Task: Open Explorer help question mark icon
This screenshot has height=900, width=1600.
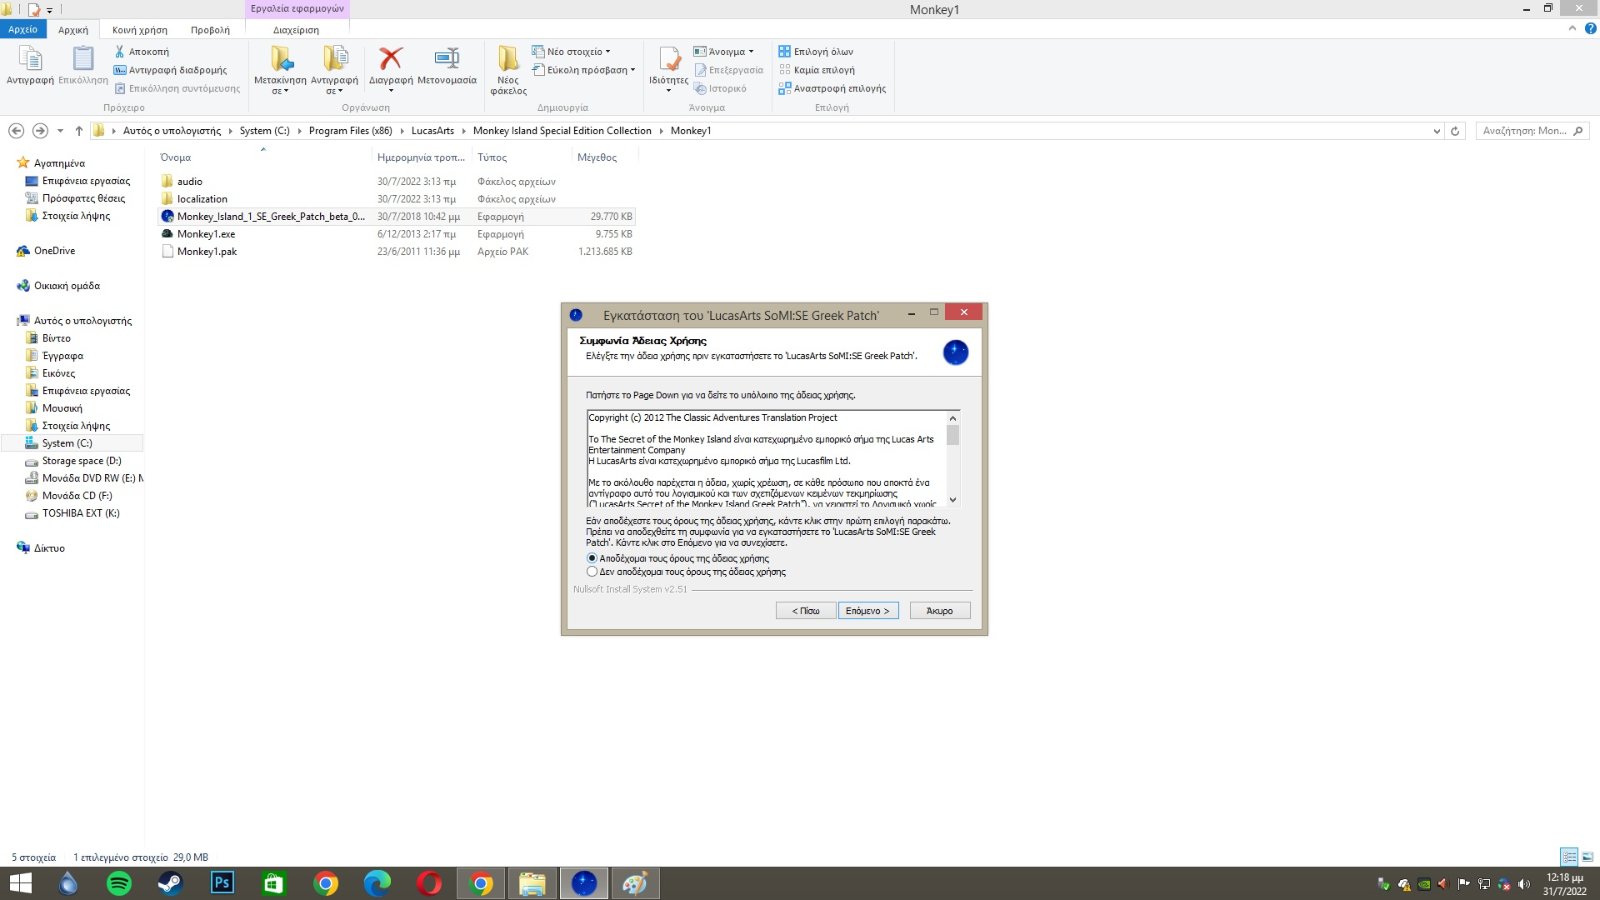Action: pos(1590,29)
